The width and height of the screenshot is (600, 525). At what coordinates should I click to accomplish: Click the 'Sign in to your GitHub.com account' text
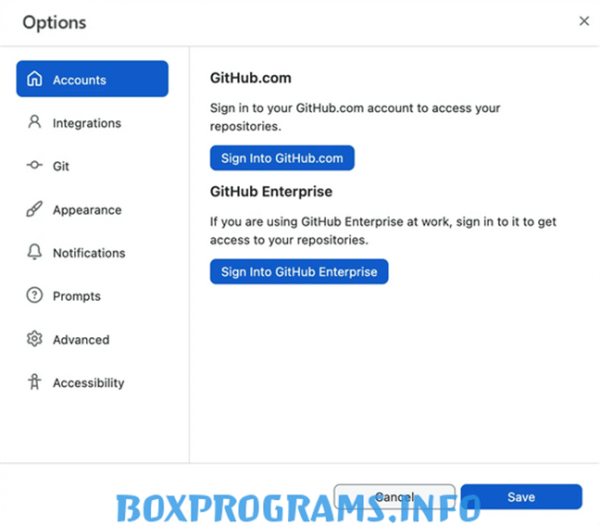pyautogui.click(x=355, y=117)
